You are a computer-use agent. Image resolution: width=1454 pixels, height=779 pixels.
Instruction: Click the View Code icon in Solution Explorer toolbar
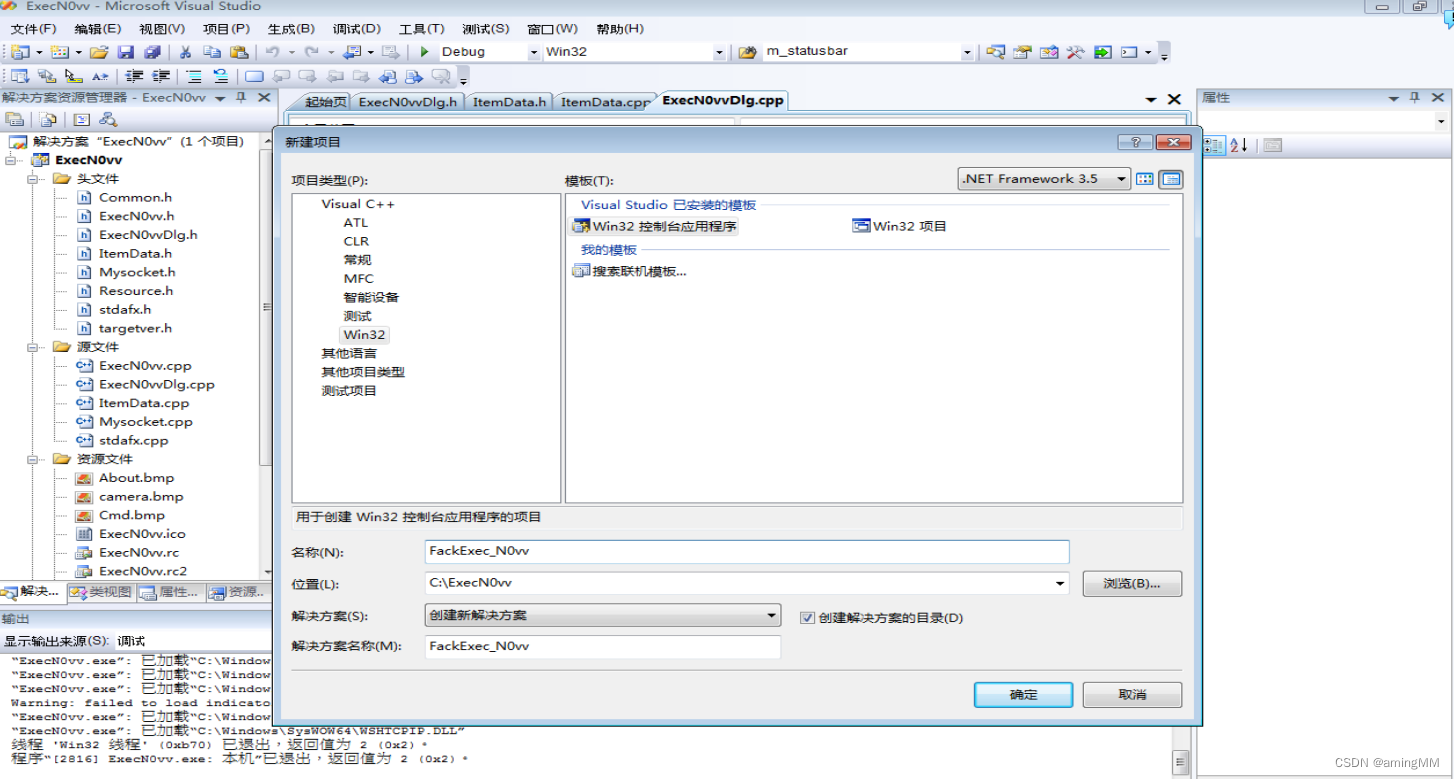tap(81, 120)
